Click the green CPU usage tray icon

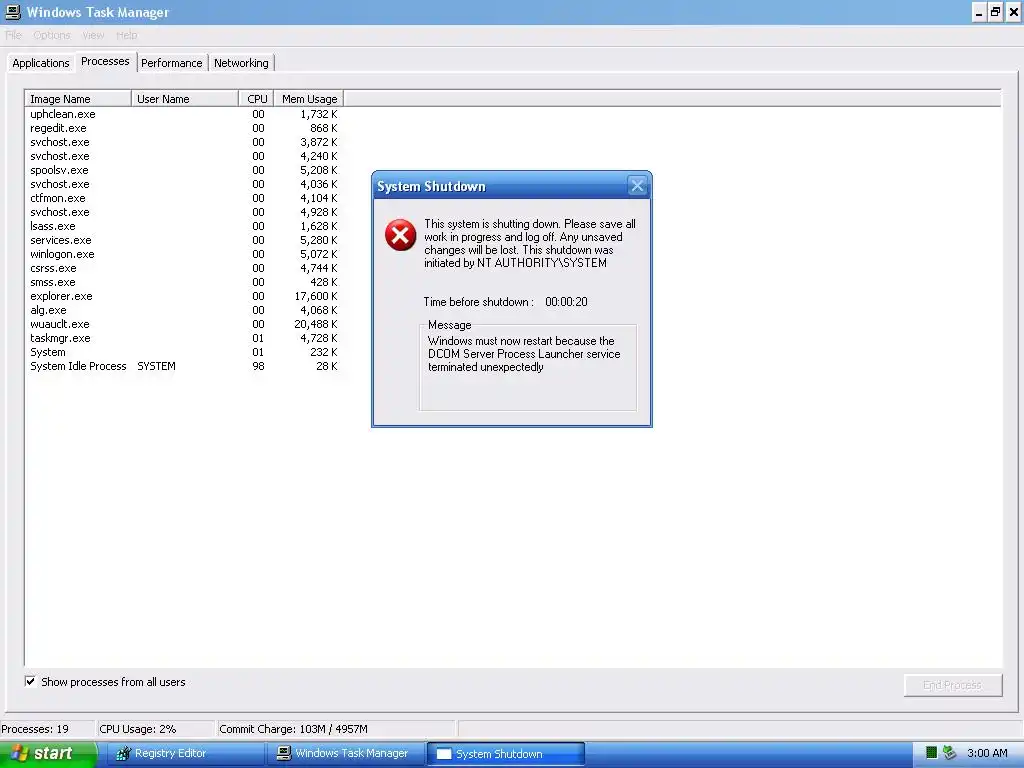[x=932, y=753]
